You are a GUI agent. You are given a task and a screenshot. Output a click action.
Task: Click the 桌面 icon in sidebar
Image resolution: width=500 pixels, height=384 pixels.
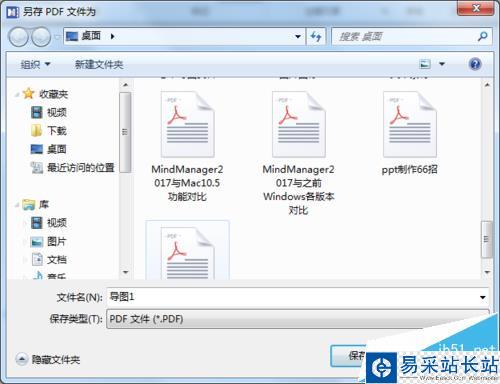tap(37, 149)
